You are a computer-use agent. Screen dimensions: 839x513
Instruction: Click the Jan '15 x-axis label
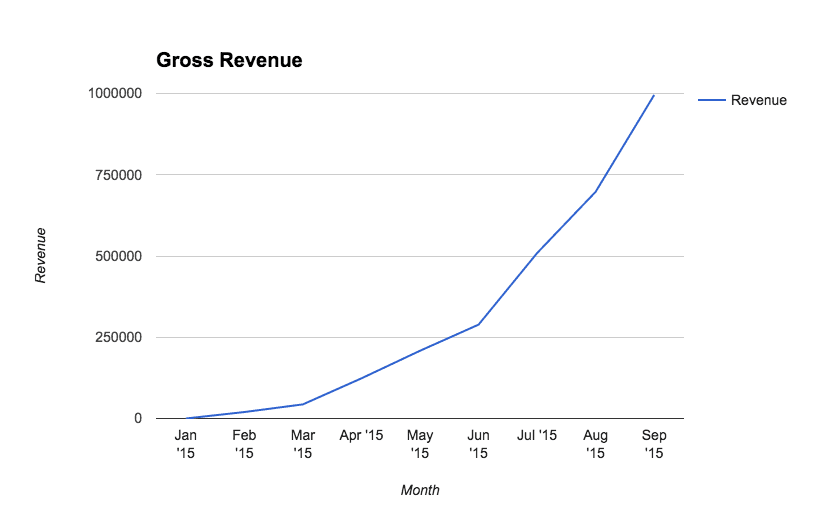(x=186, y=444)
